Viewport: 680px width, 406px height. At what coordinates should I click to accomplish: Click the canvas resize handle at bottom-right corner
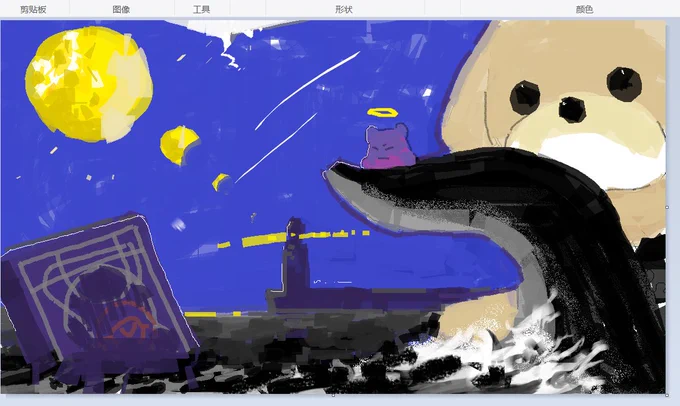(667, 395)
